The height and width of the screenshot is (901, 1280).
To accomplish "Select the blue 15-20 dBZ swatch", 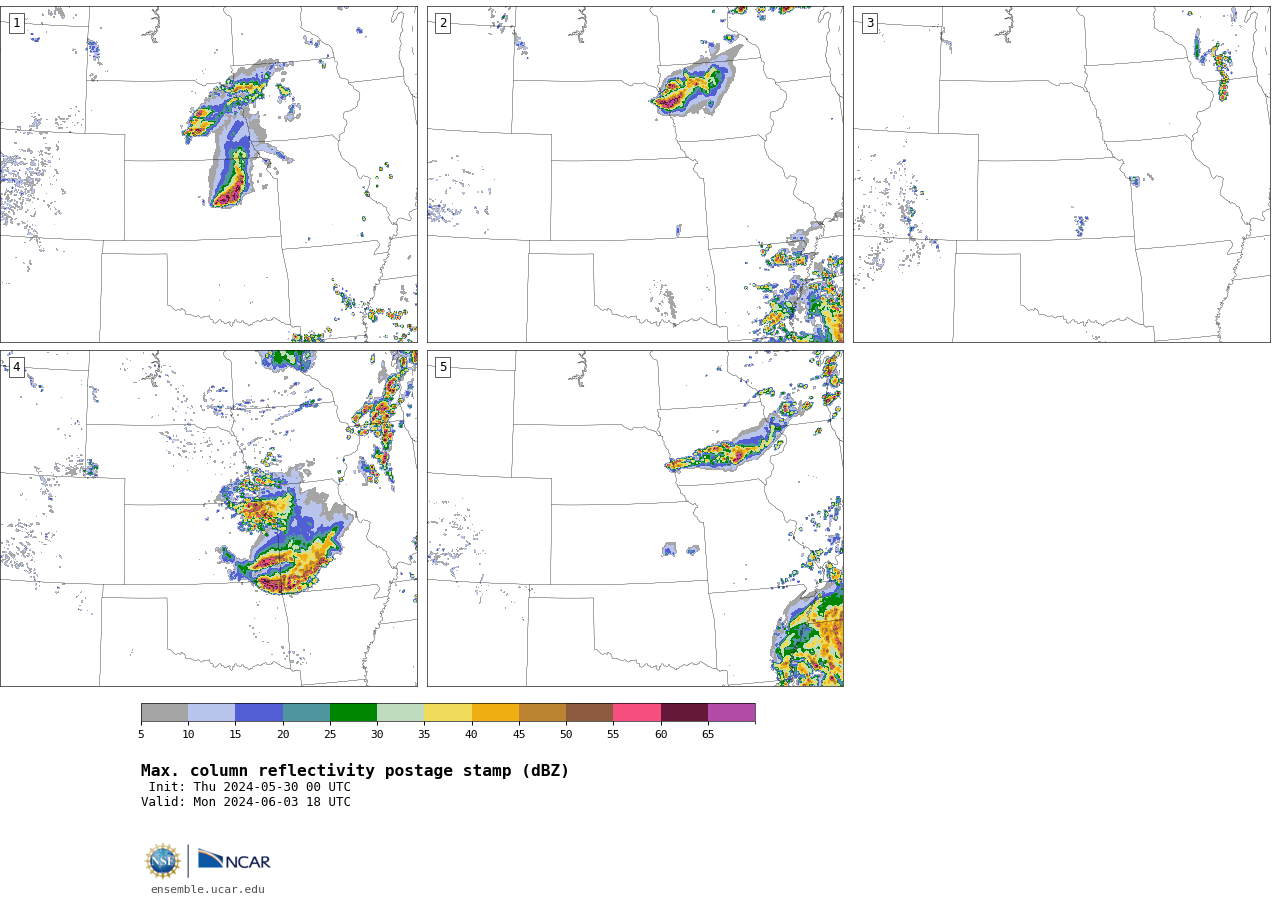I will pyautogui.click(x=259, y=713).
